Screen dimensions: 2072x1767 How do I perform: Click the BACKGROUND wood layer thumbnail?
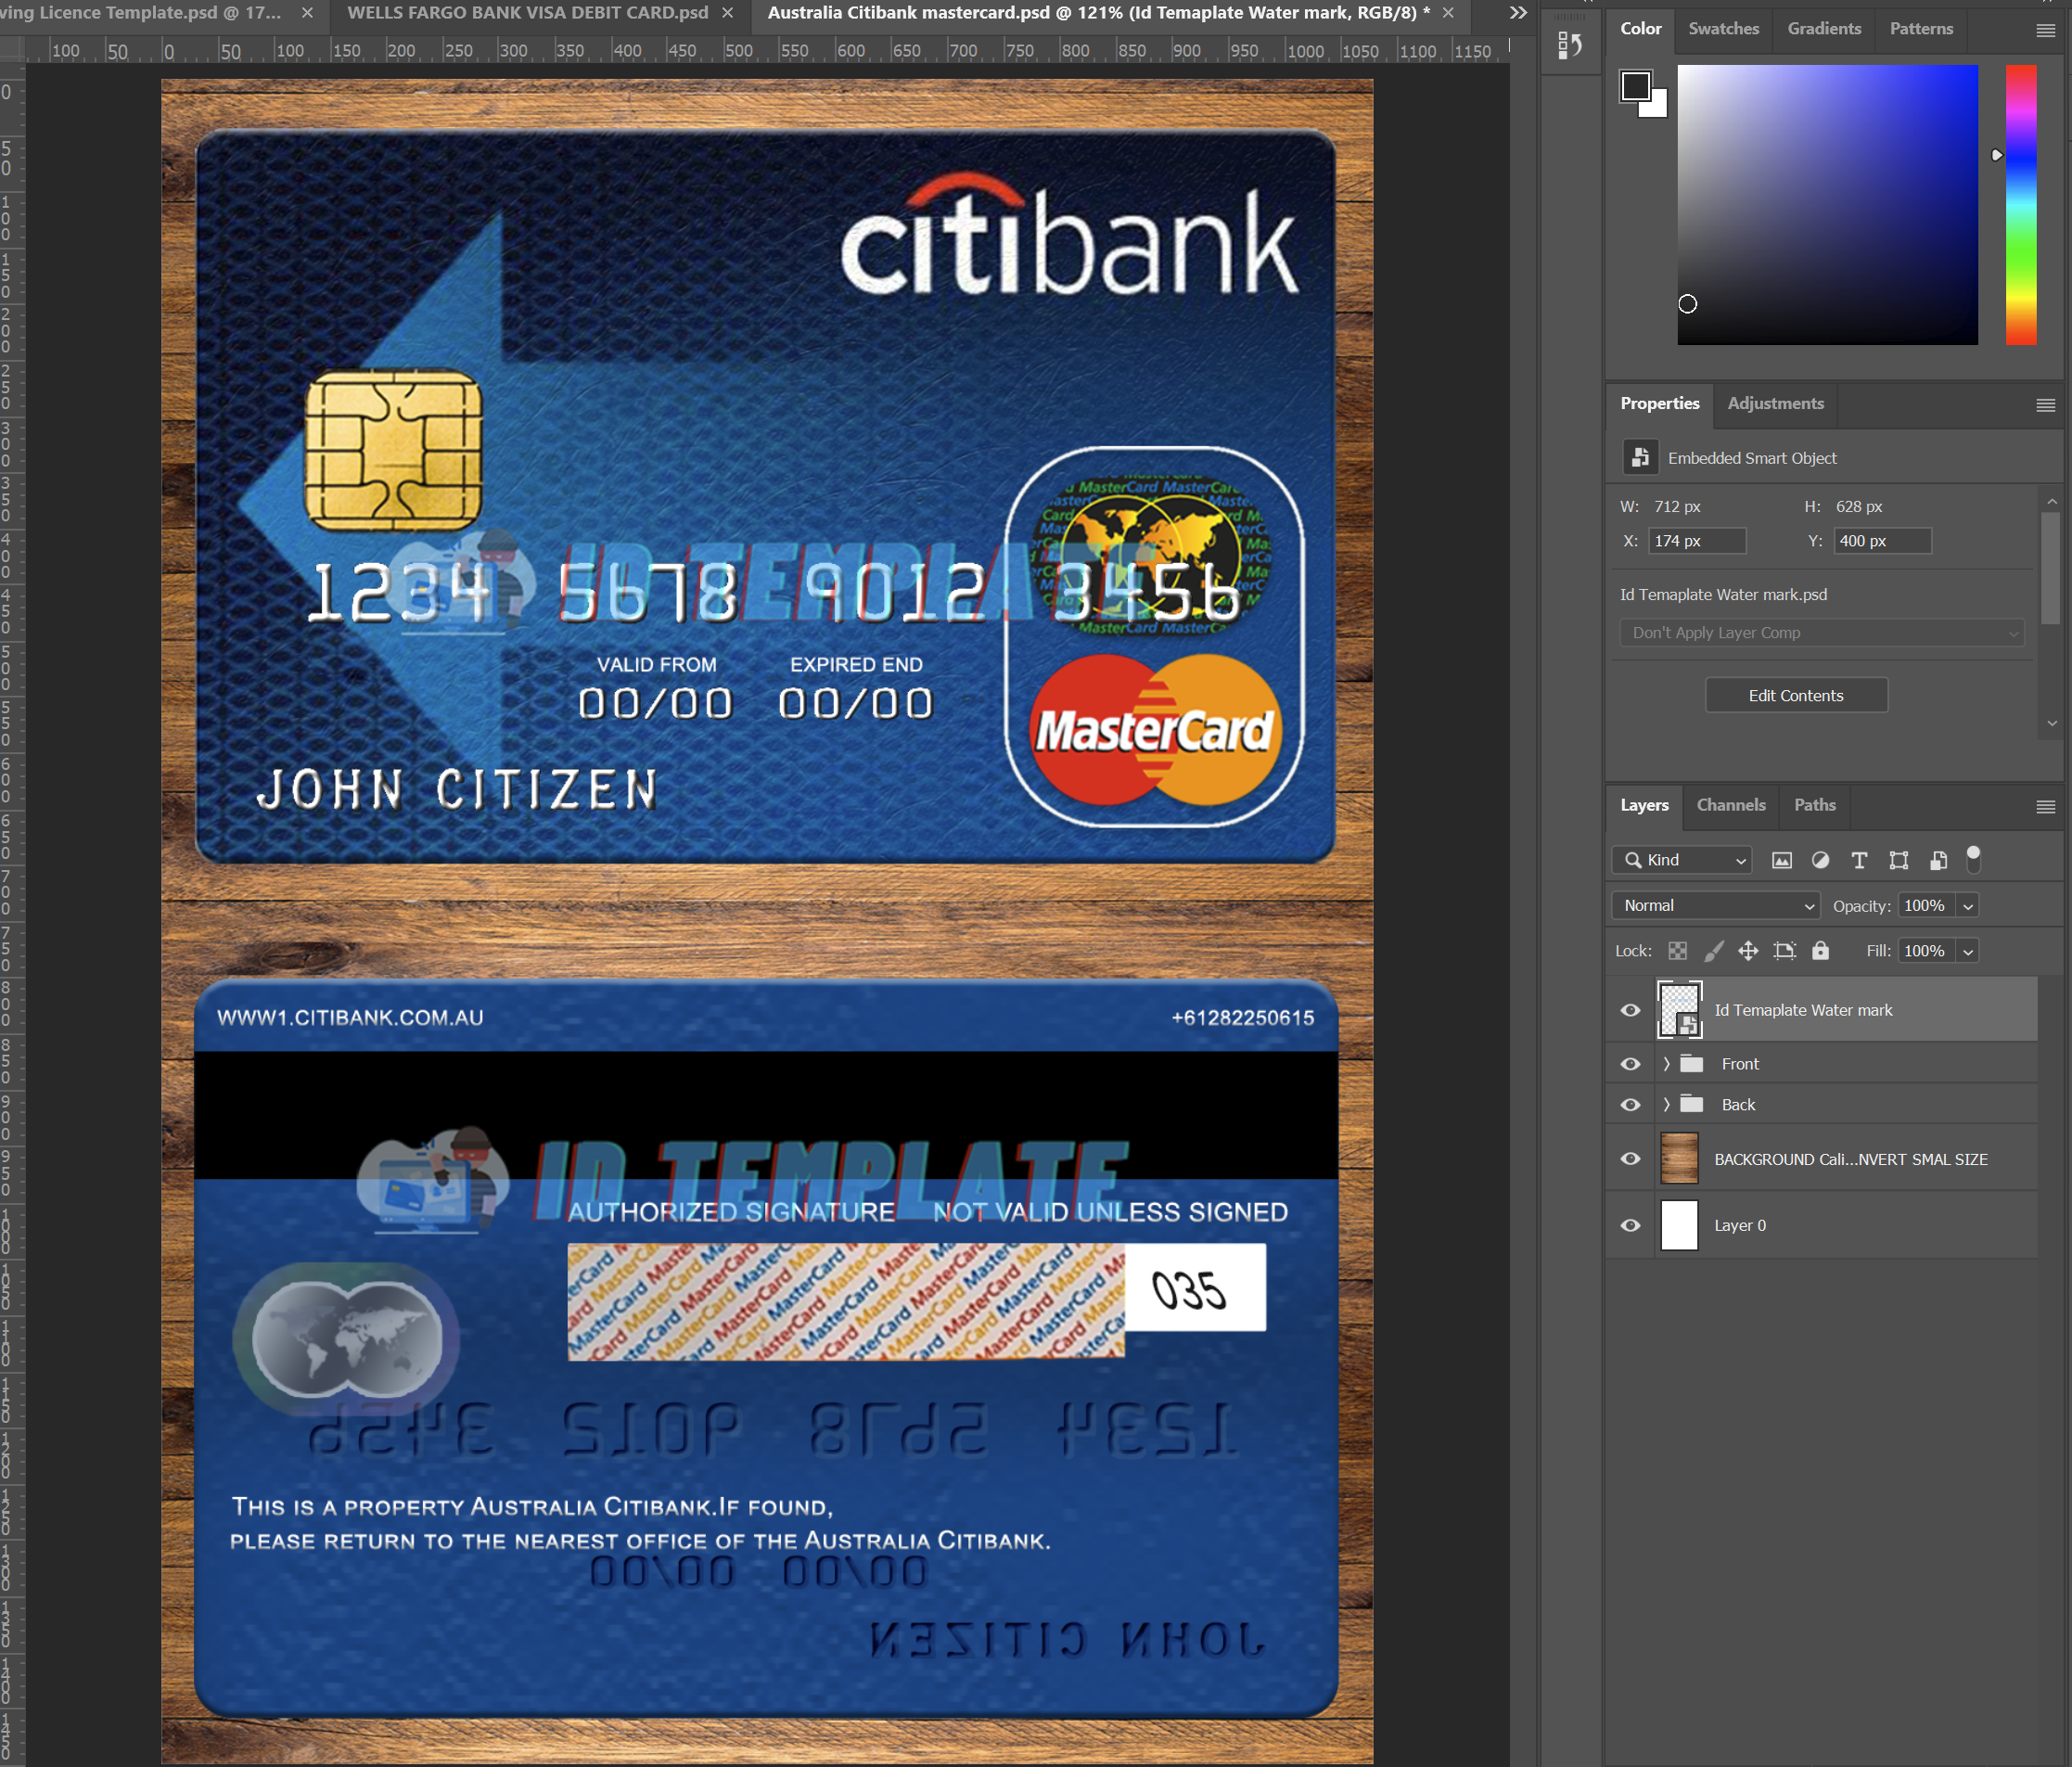pos(1679,1159)
